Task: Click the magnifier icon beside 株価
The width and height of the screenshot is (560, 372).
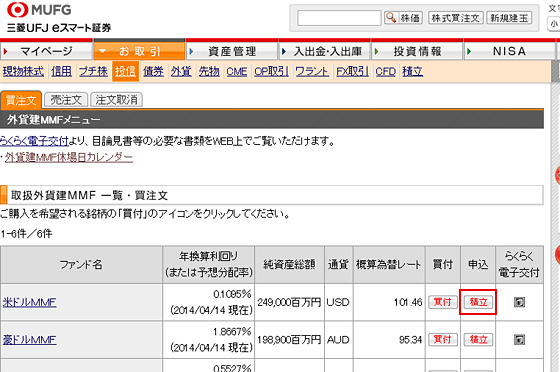Action: pos(391,17)
